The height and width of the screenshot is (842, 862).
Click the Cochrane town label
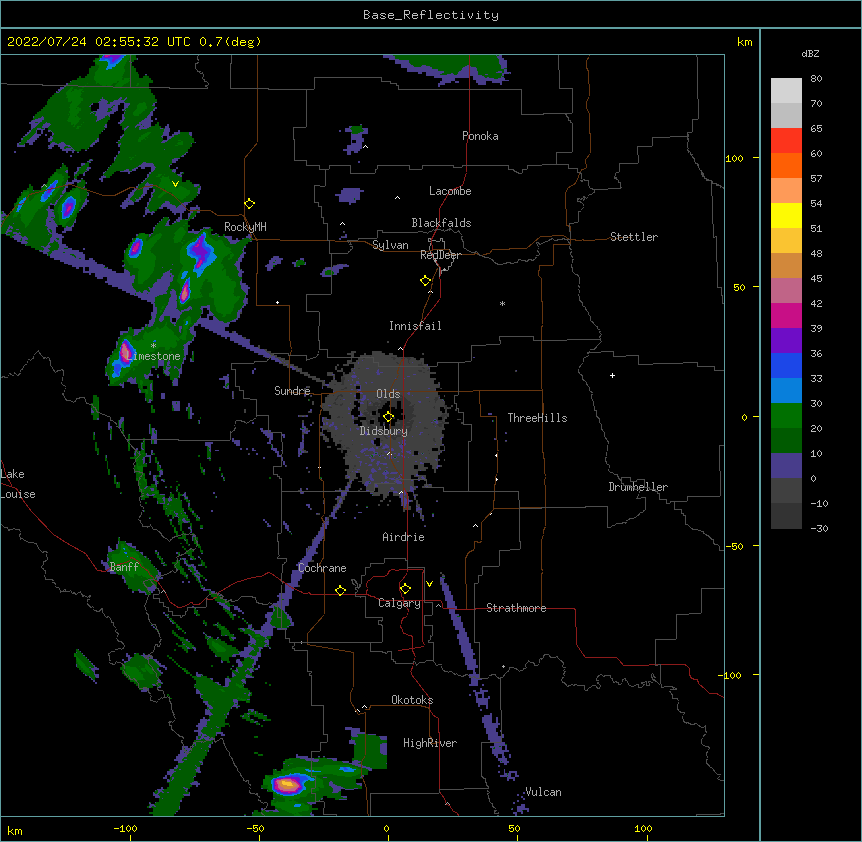322,568
